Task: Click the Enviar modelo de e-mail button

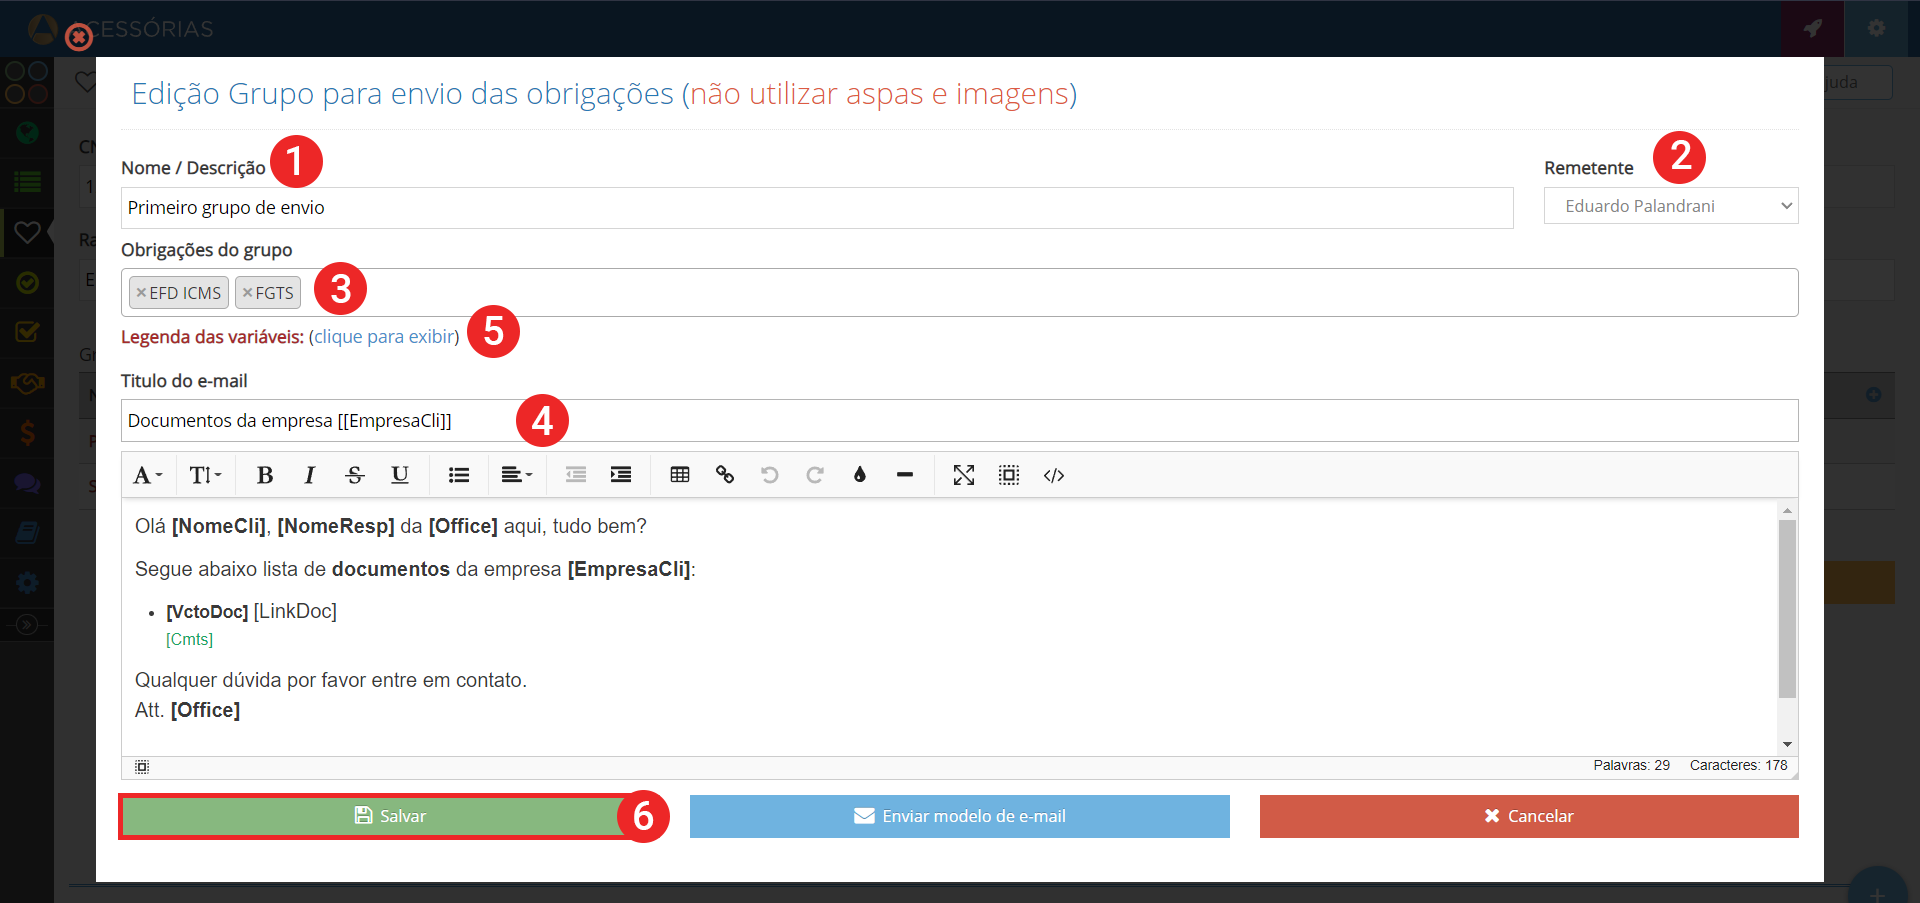Action: (x=959, y=816)
